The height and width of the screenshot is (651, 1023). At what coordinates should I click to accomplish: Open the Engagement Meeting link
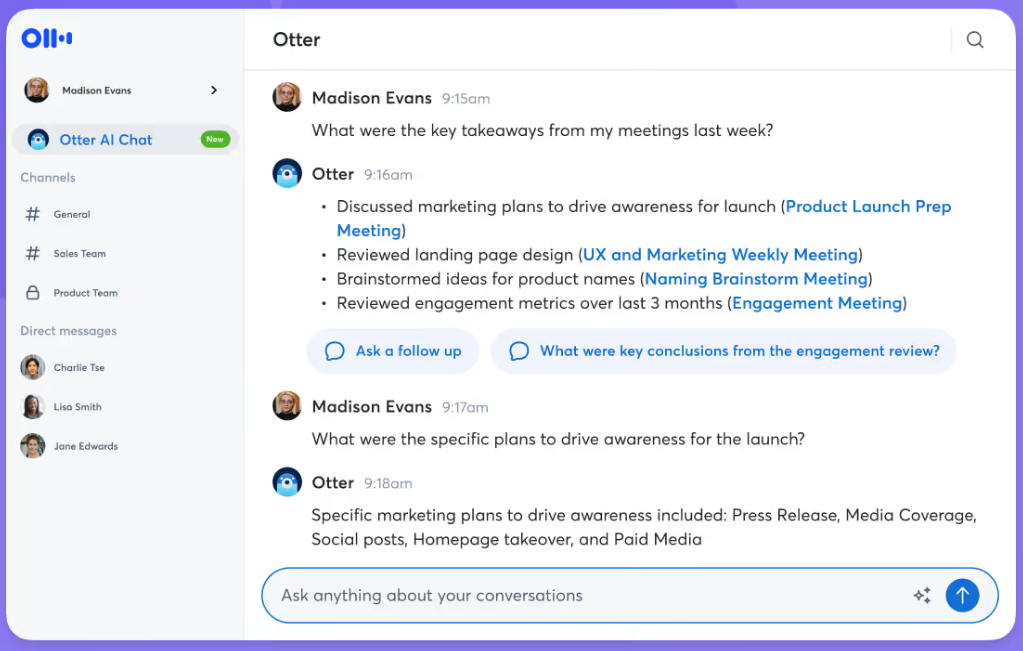[817, 303]
